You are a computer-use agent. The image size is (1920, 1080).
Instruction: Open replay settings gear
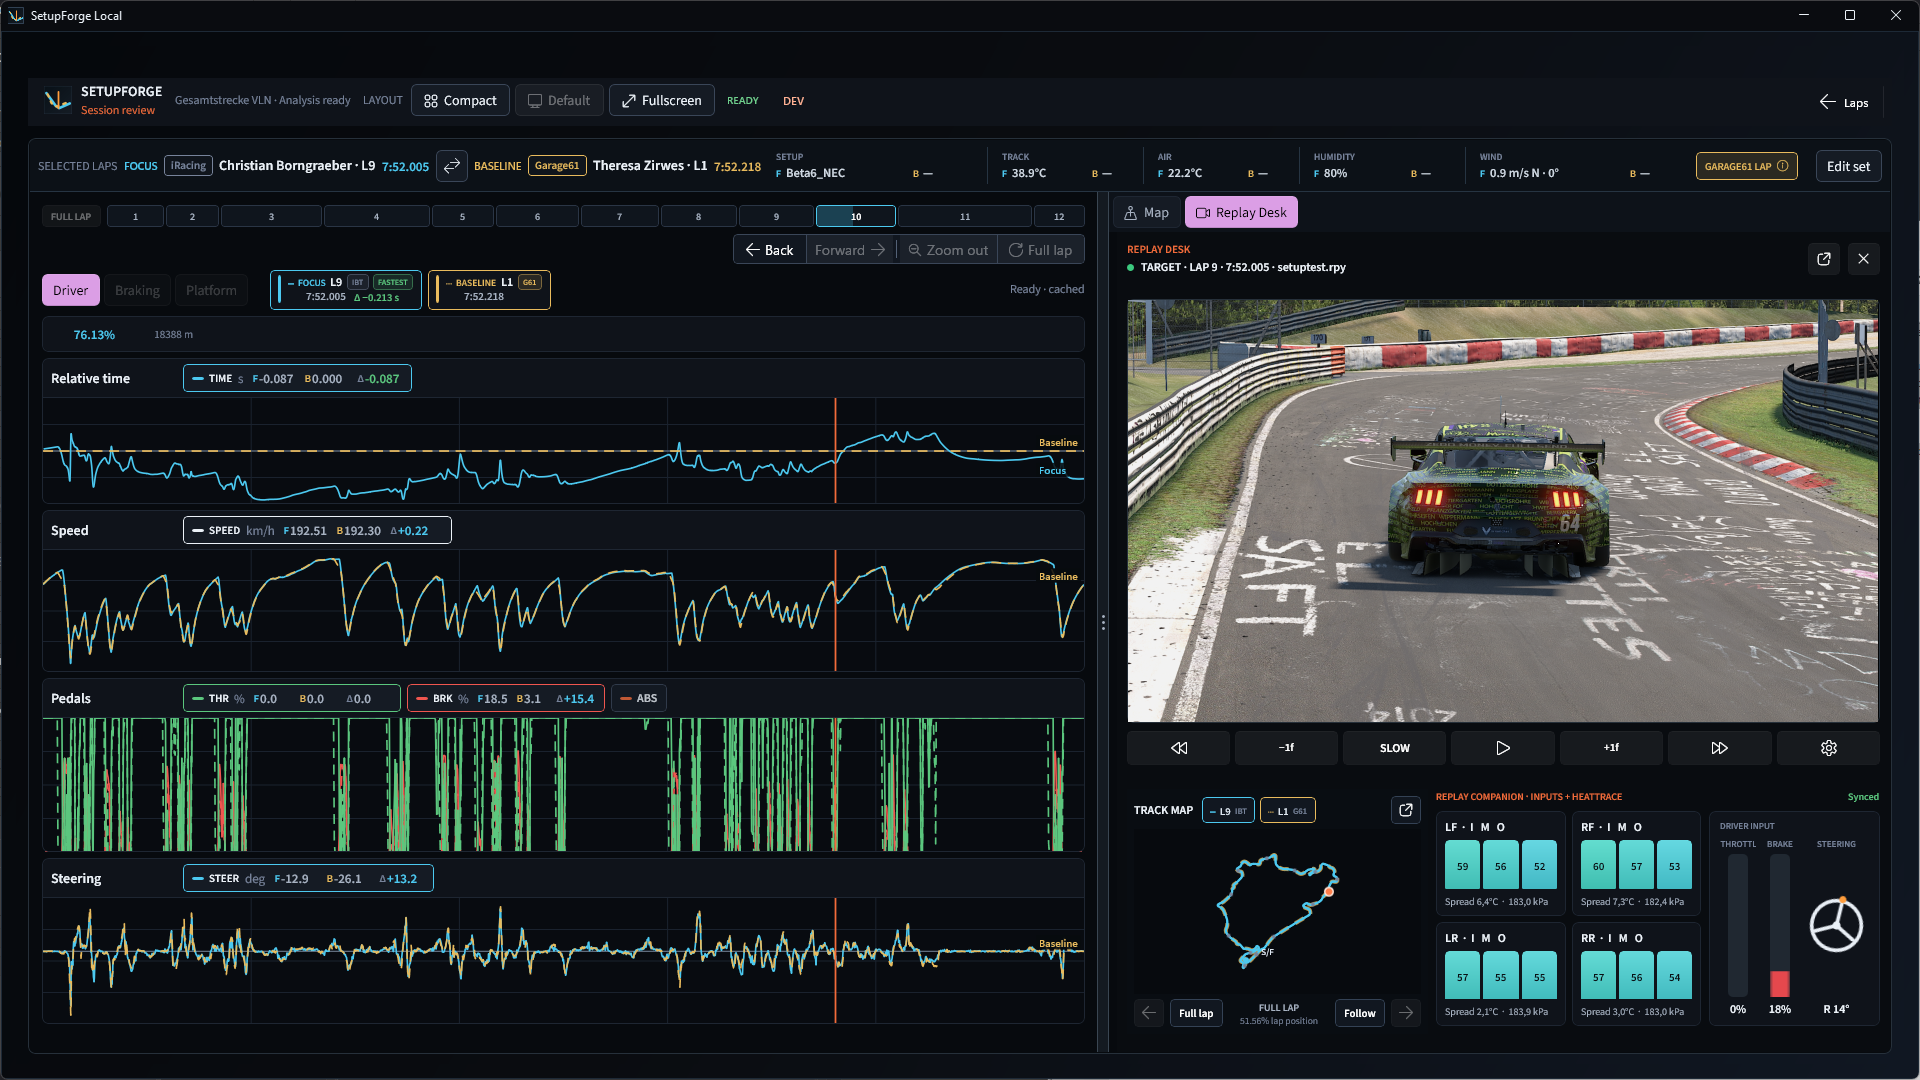[1829, 748]
